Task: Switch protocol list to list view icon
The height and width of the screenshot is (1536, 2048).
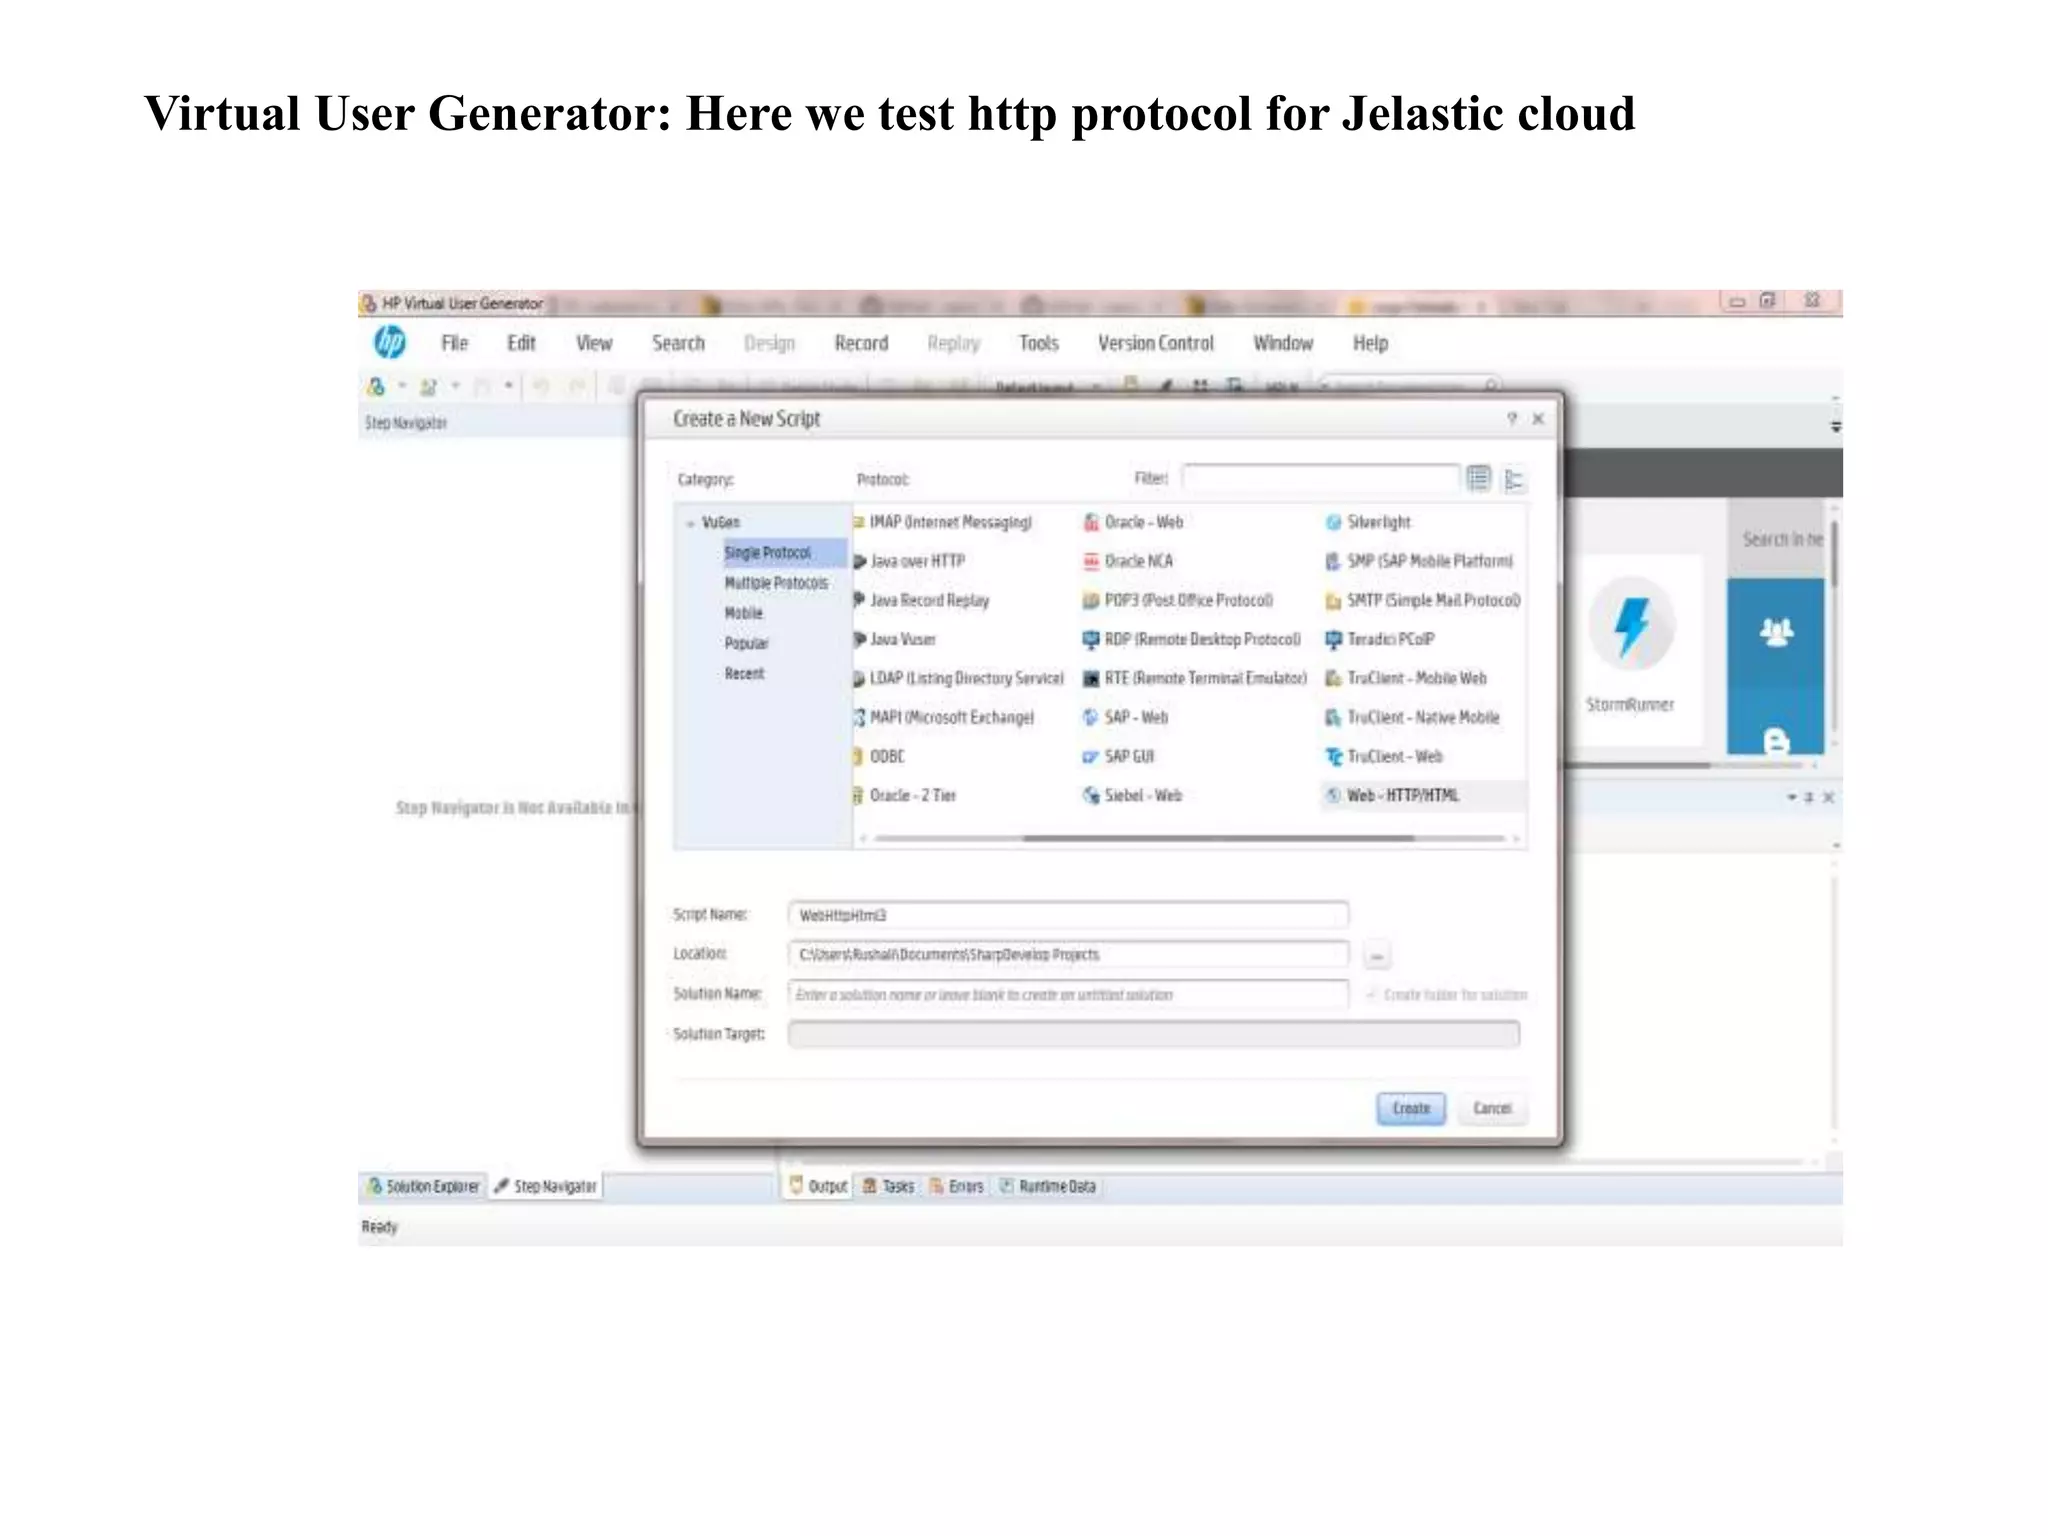Action: 1478,479
